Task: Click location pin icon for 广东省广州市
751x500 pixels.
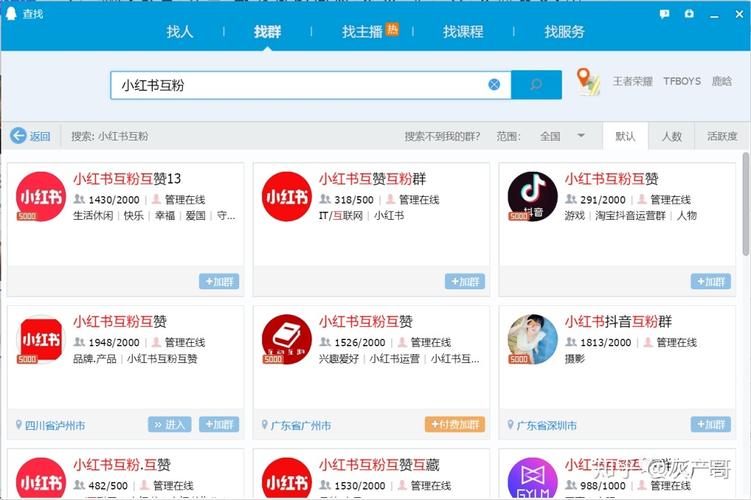Action: pyautogui.click(x=264, y=425)
